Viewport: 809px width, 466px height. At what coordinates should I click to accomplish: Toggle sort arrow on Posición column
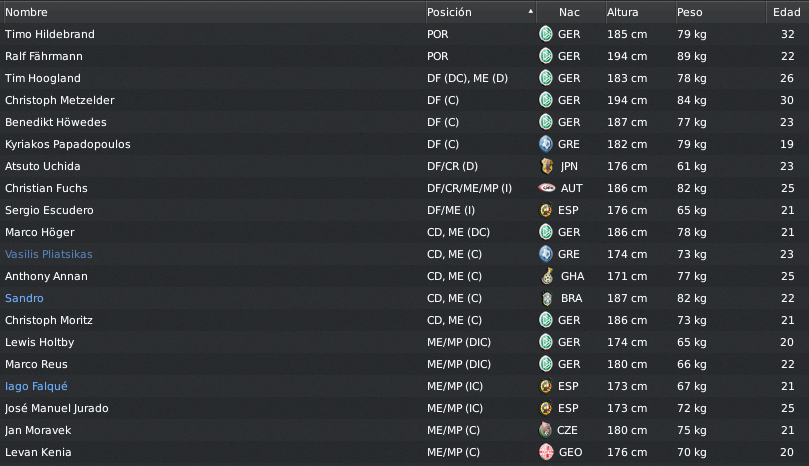point(530,11)
